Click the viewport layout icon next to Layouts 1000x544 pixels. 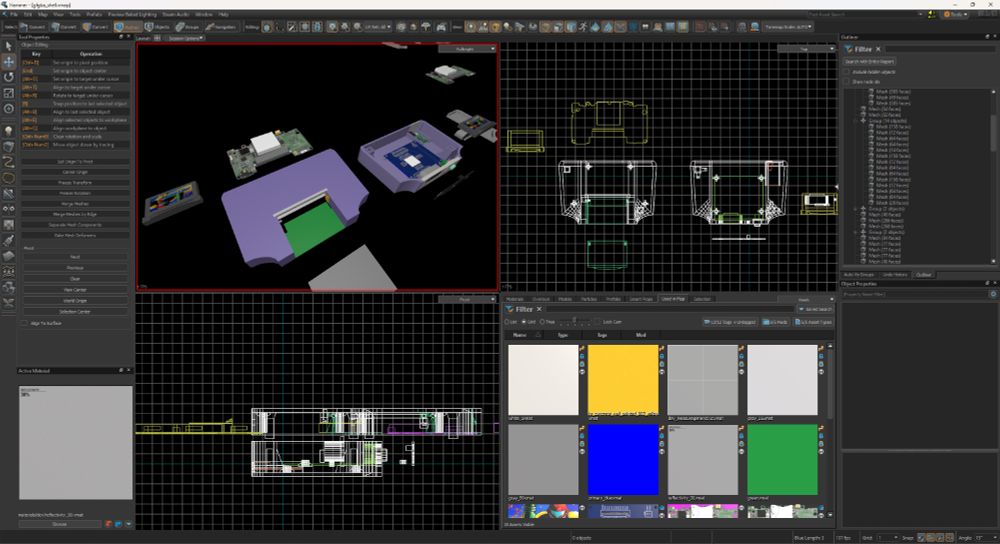click(x=158, y=38)
